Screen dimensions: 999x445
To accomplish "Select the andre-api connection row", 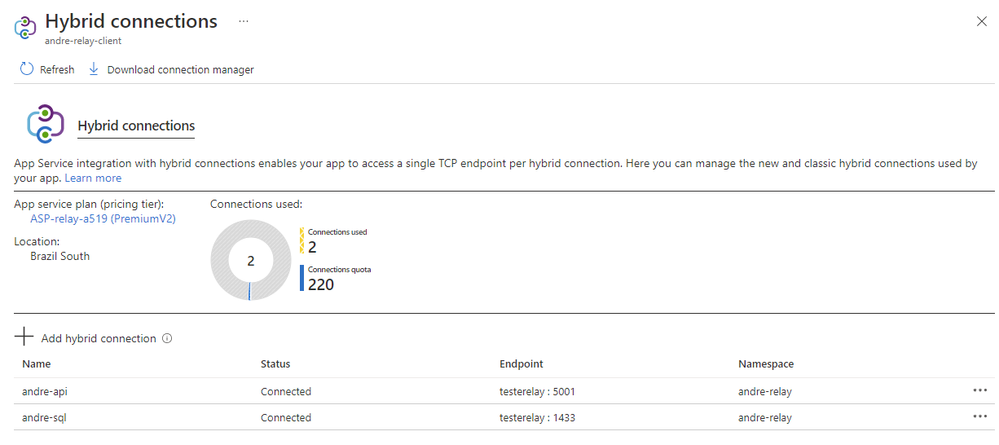I will [46, 391].
